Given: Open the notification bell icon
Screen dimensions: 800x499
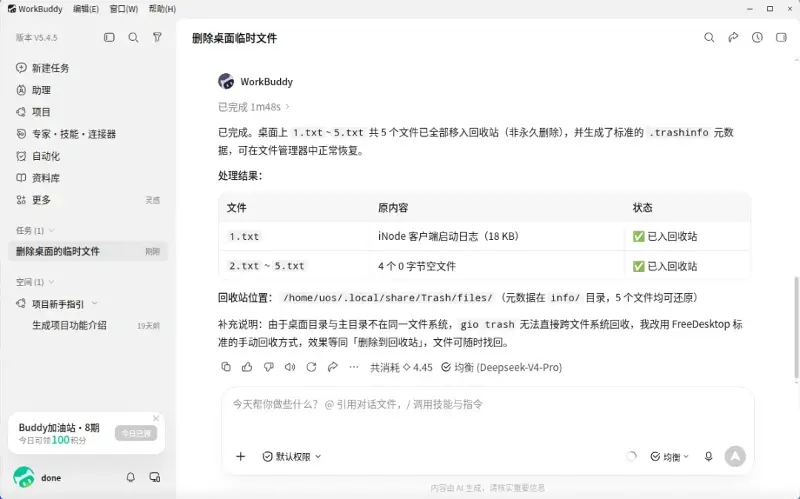Looking at the screenshot, I should tap(131, 477).
